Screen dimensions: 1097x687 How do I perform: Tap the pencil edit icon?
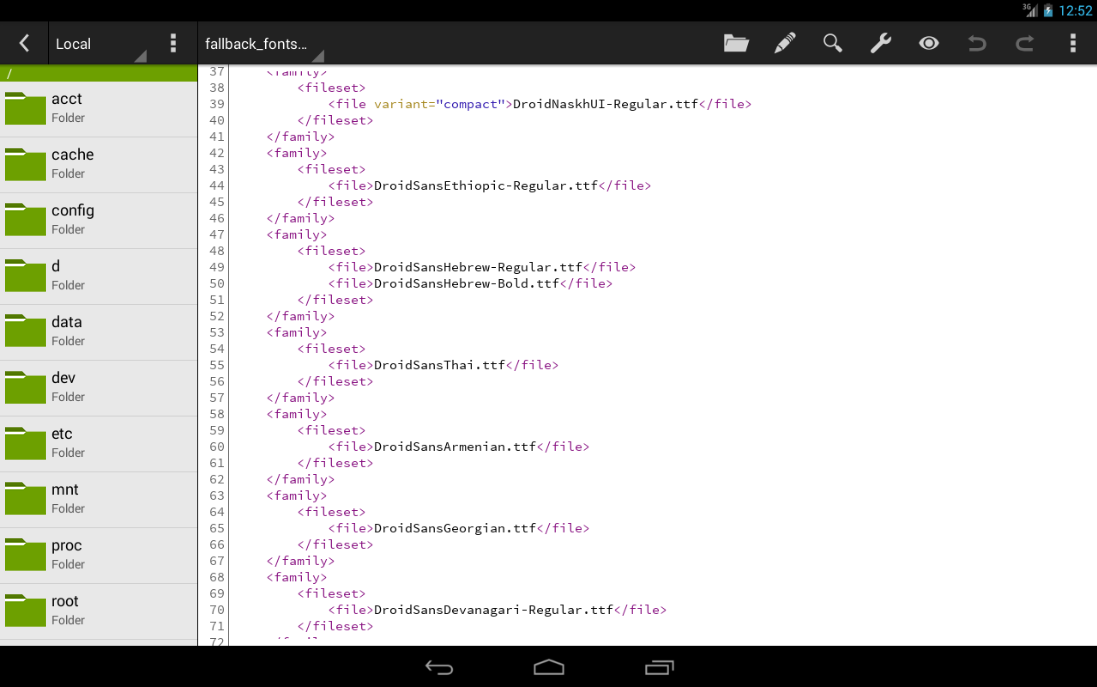(x=785, y=43)
